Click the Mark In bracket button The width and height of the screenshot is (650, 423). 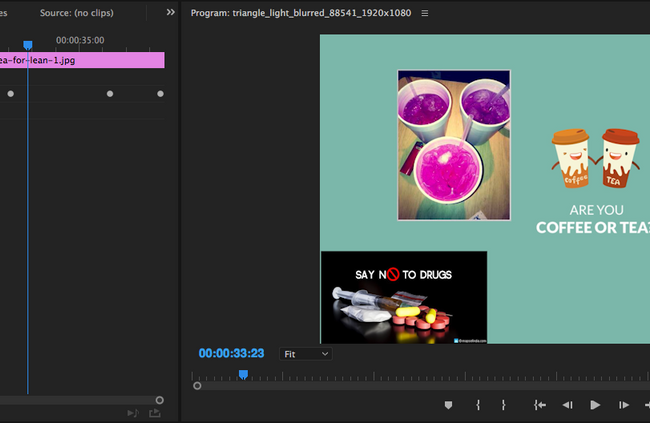pyautogui.click(x=478, y=405)
